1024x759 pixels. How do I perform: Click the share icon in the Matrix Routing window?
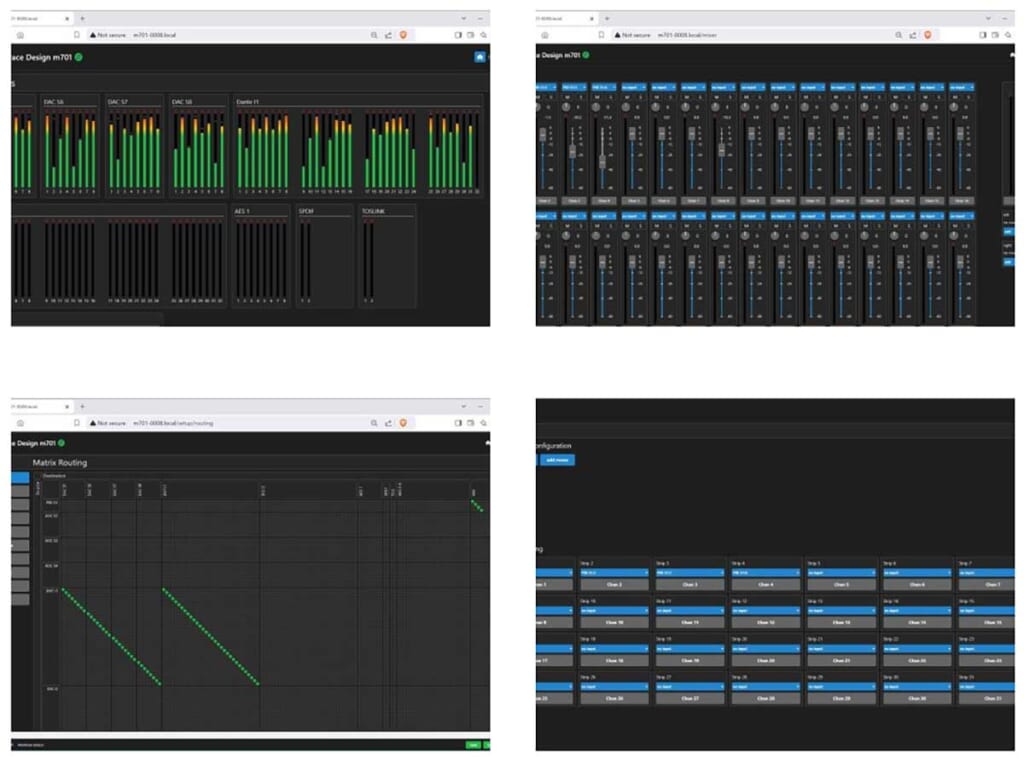[x=386, y=423]
